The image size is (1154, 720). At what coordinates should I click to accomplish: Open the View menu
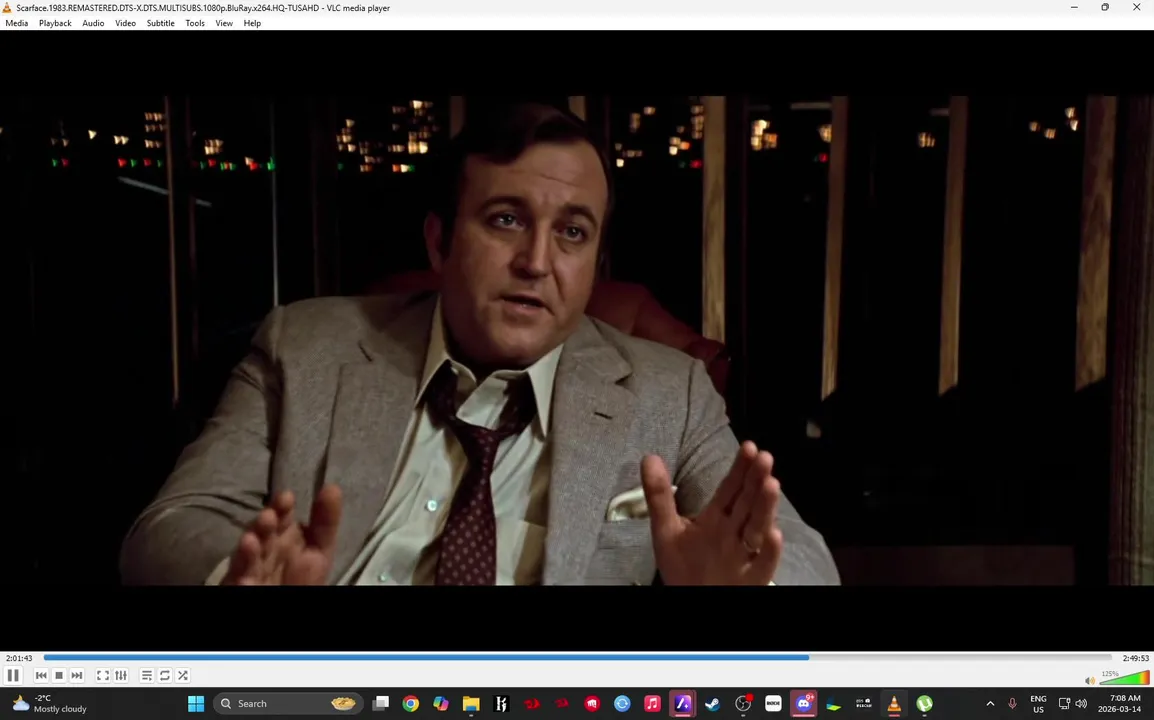tap(224, 23)
